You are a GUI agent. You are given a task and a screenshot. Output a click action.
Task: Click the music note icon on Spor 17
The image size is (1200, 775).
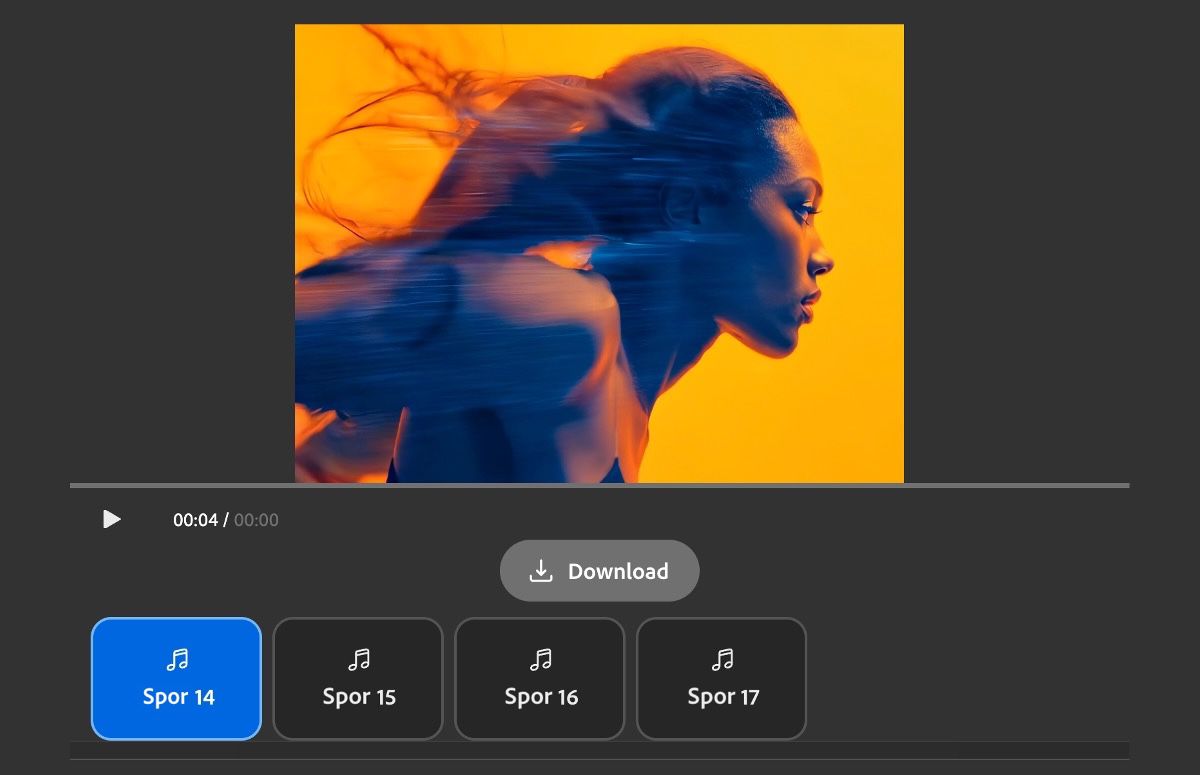(x=722, y=657)
